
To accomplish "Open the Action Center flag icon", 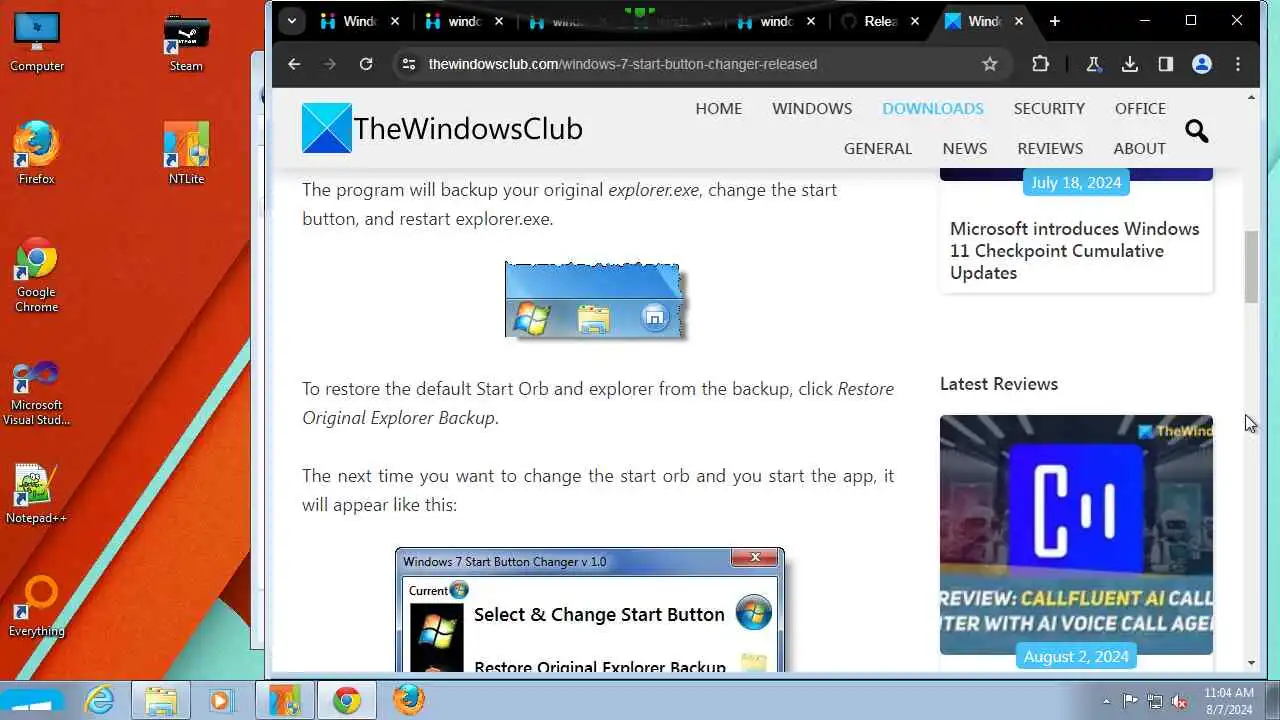I will 1130,701.
